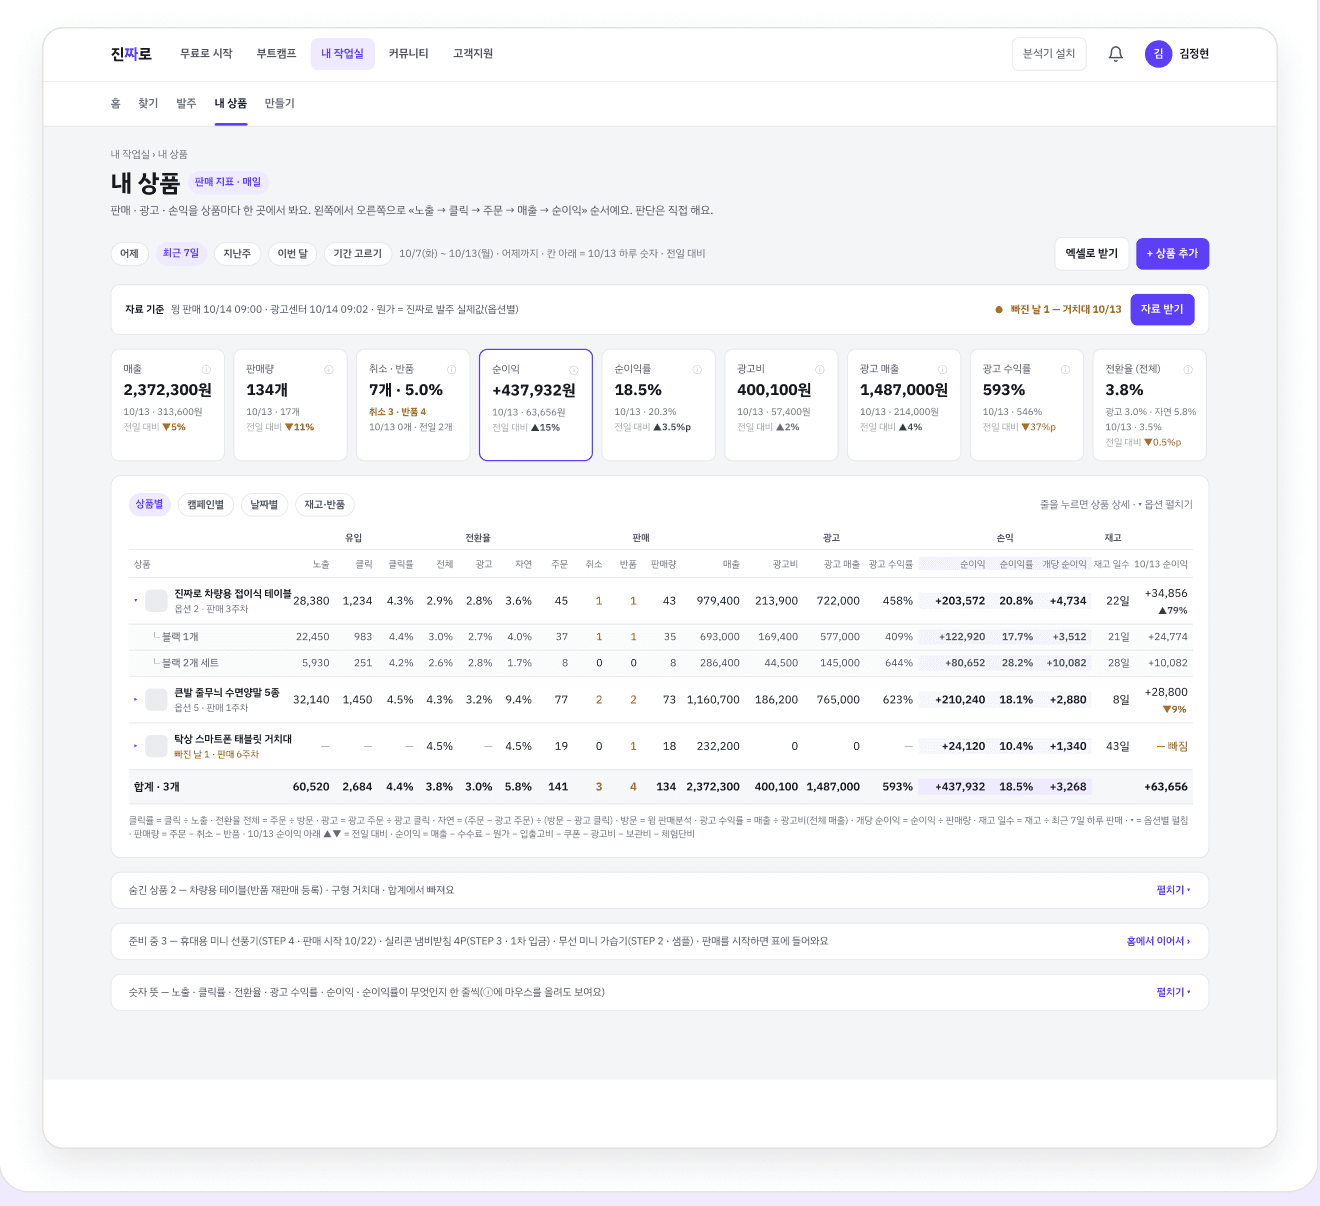Click the 내 작업실 breadcrumb link
Viewport: 1320px width, 1206px height.
tap(130, 155)
